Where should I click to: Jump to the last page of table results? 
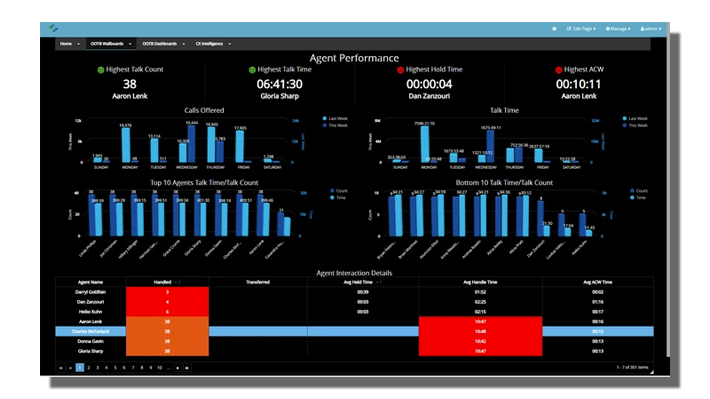[x=187, y=368]
